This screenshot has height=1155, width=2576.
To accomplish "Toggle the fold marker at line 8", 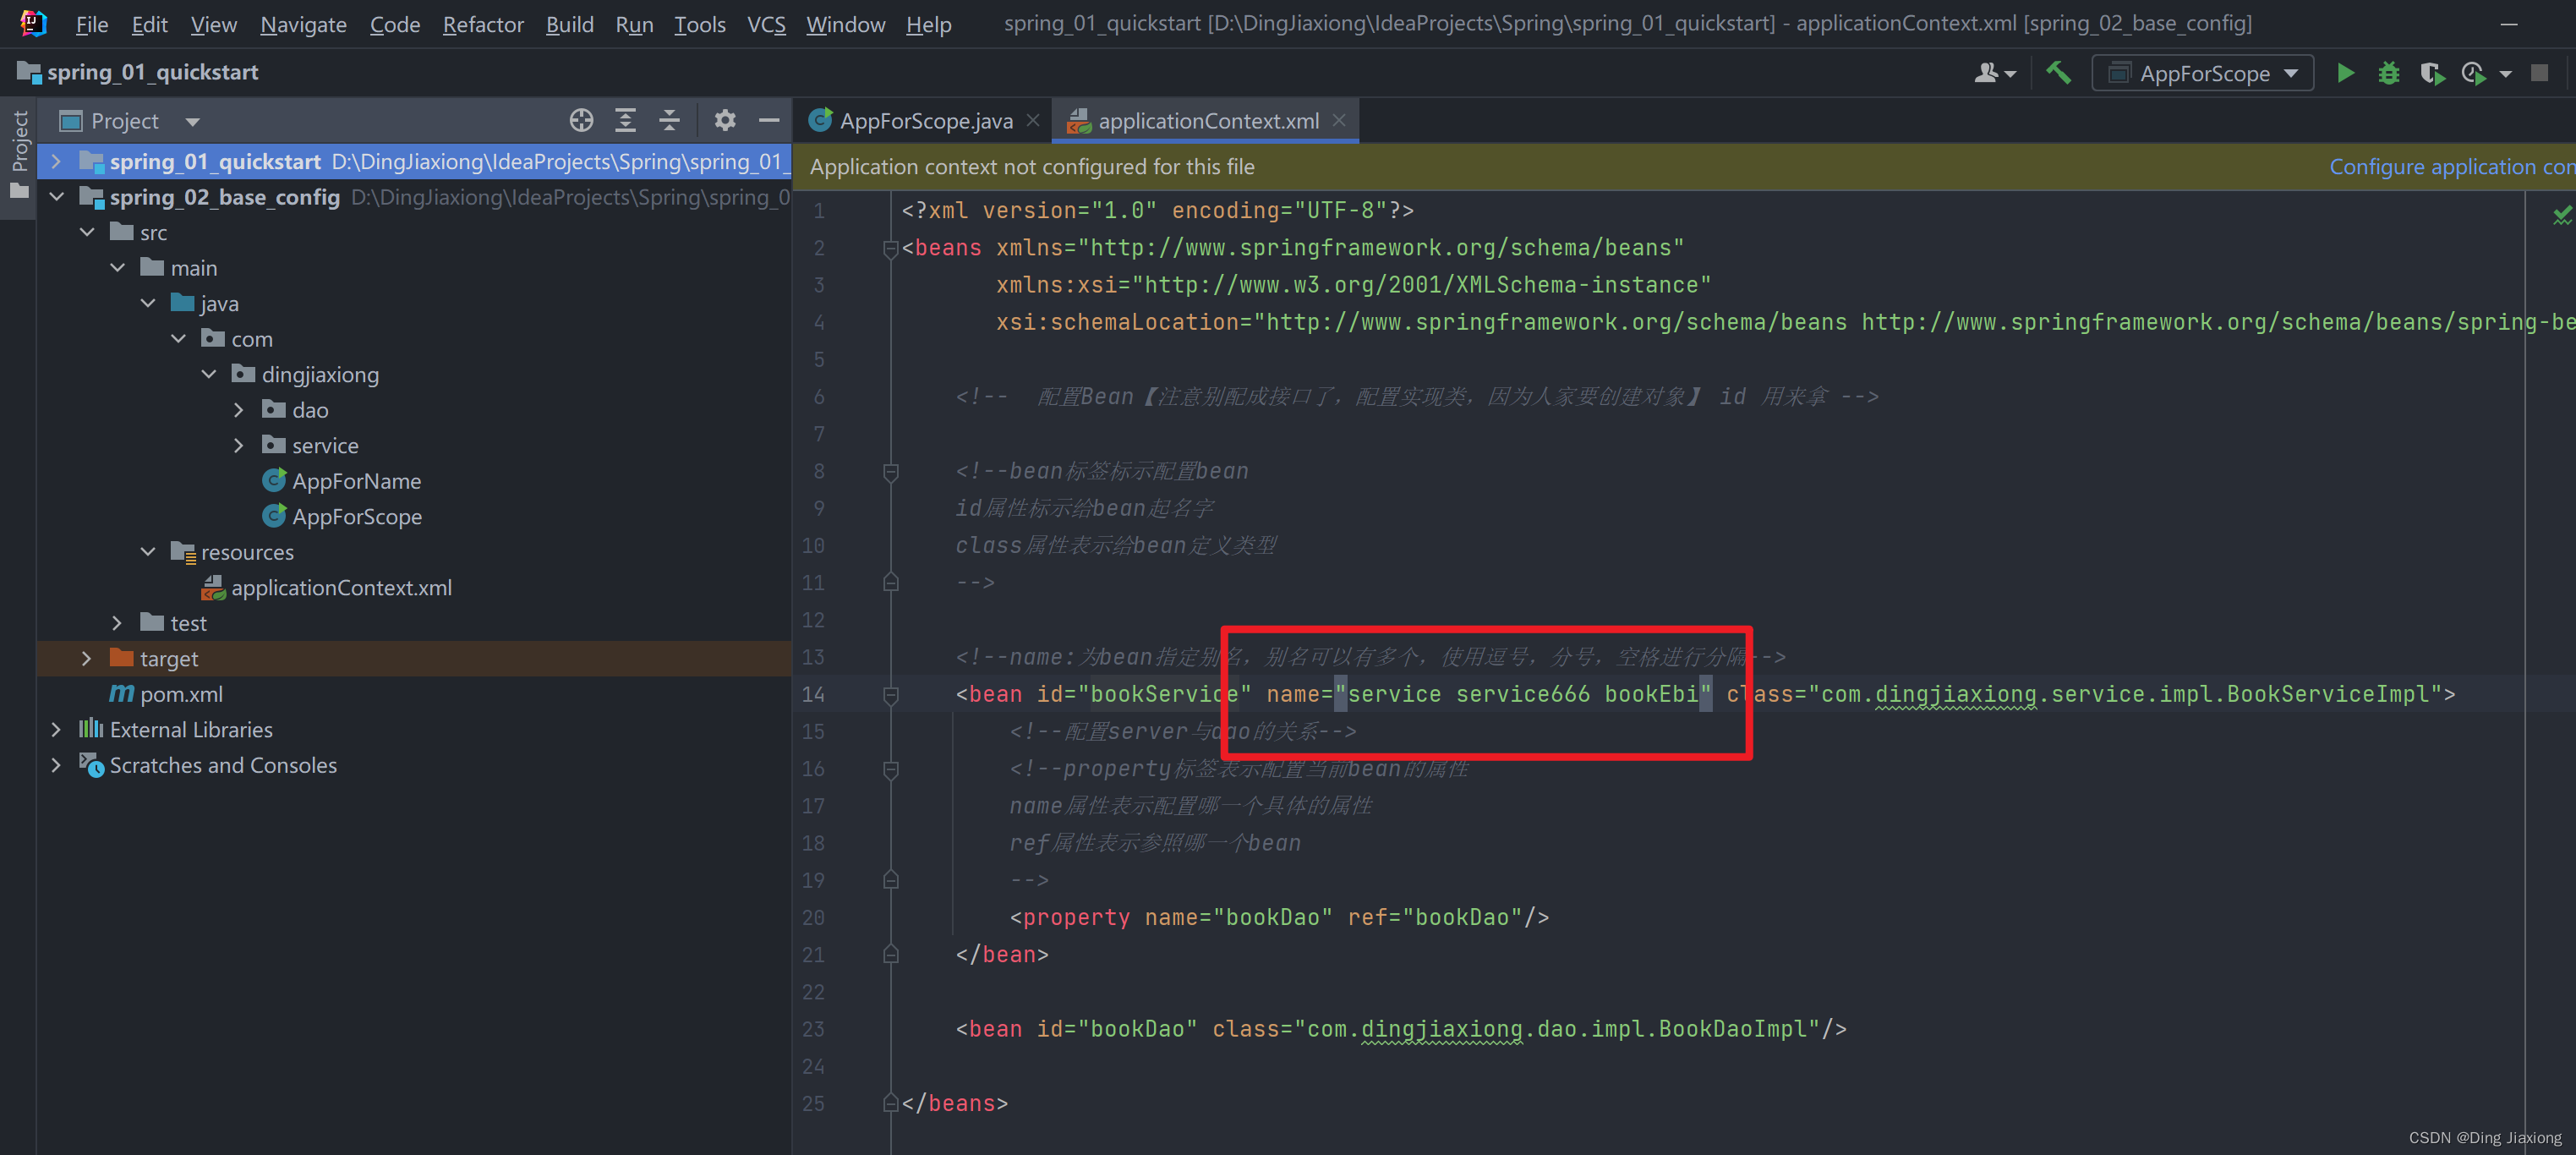I will 891,471.
